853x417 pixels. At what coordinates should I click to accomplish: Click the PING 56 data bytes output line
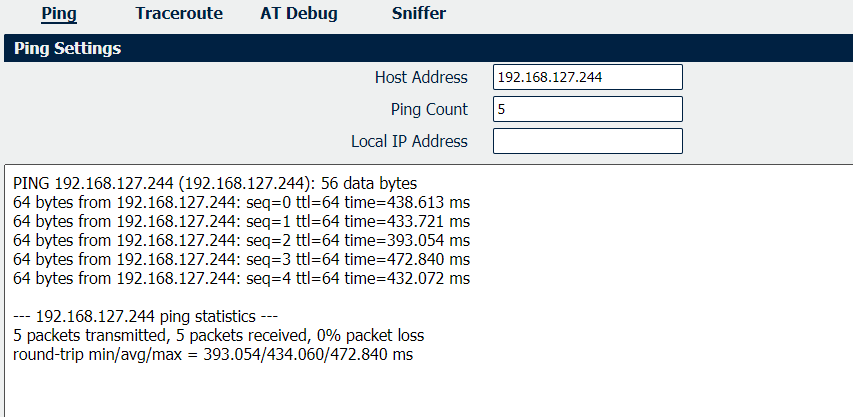tap(215, 183)
